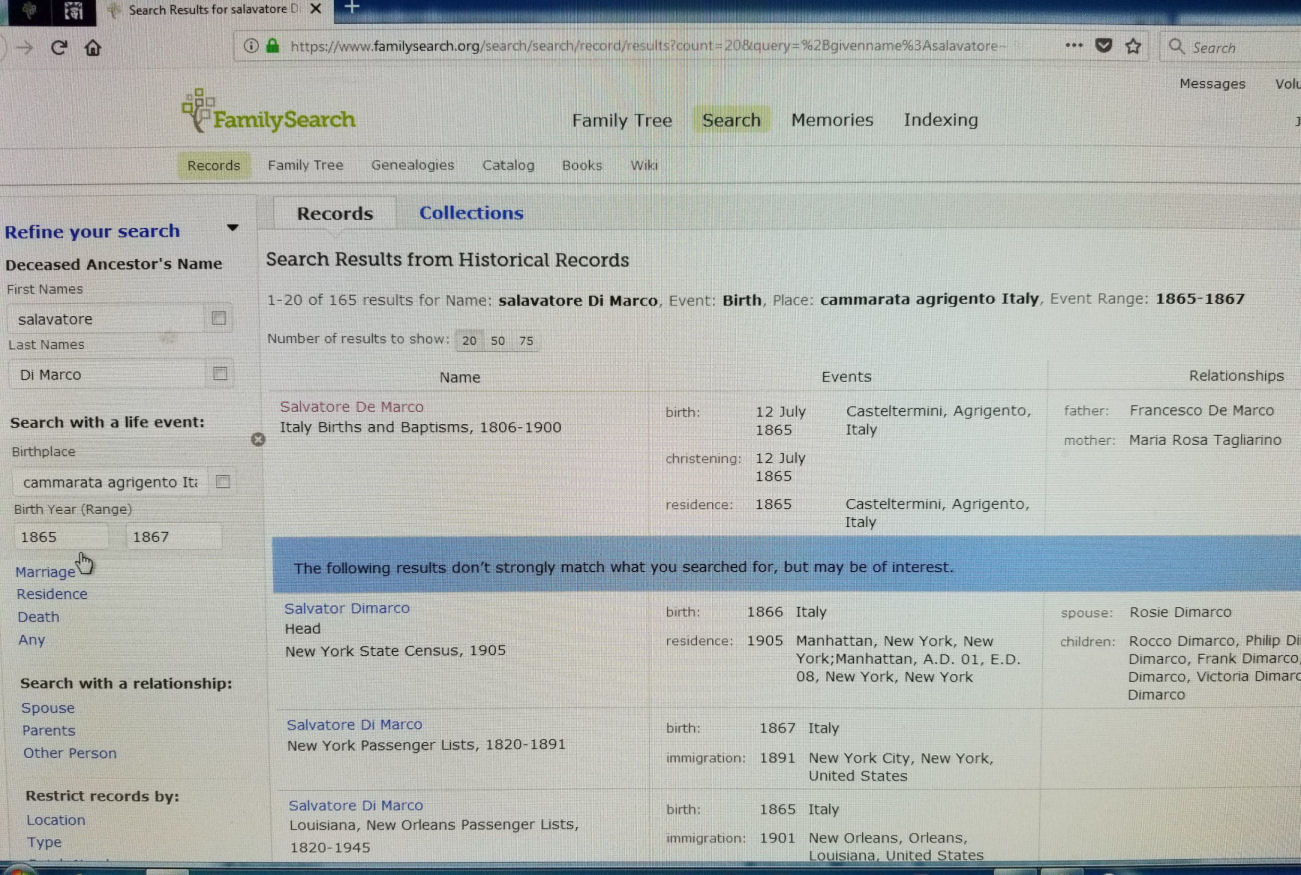Collapse the Refine your search arrow

(232, 228)
